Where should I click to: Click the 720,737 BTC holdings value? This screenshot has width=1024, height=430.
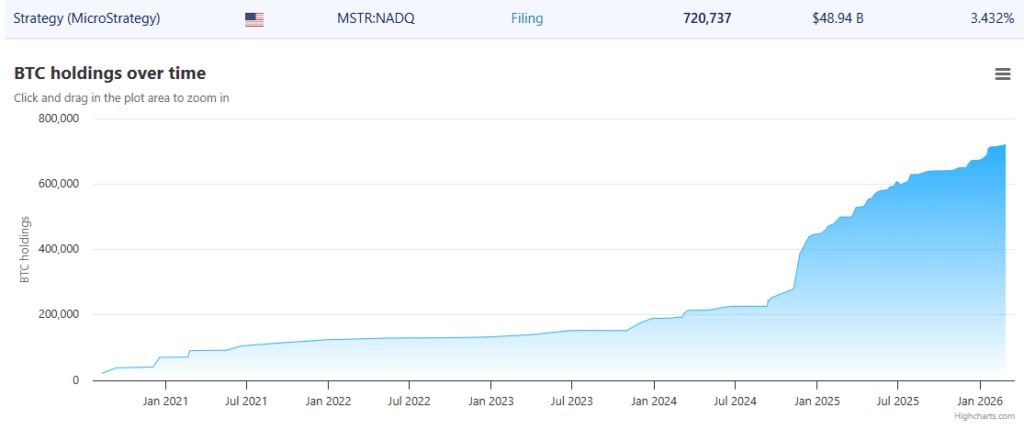pos(707,19)
